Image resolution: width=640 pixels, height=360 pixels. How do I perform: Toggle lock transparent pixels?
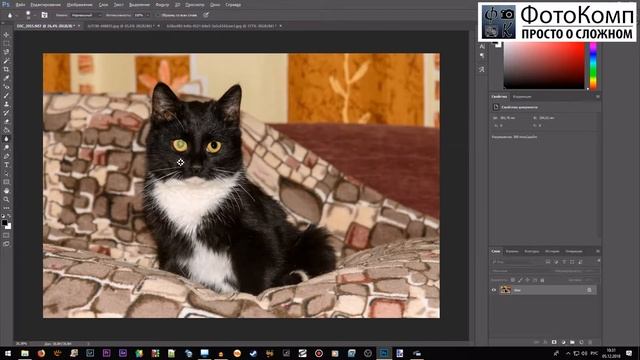513,280
